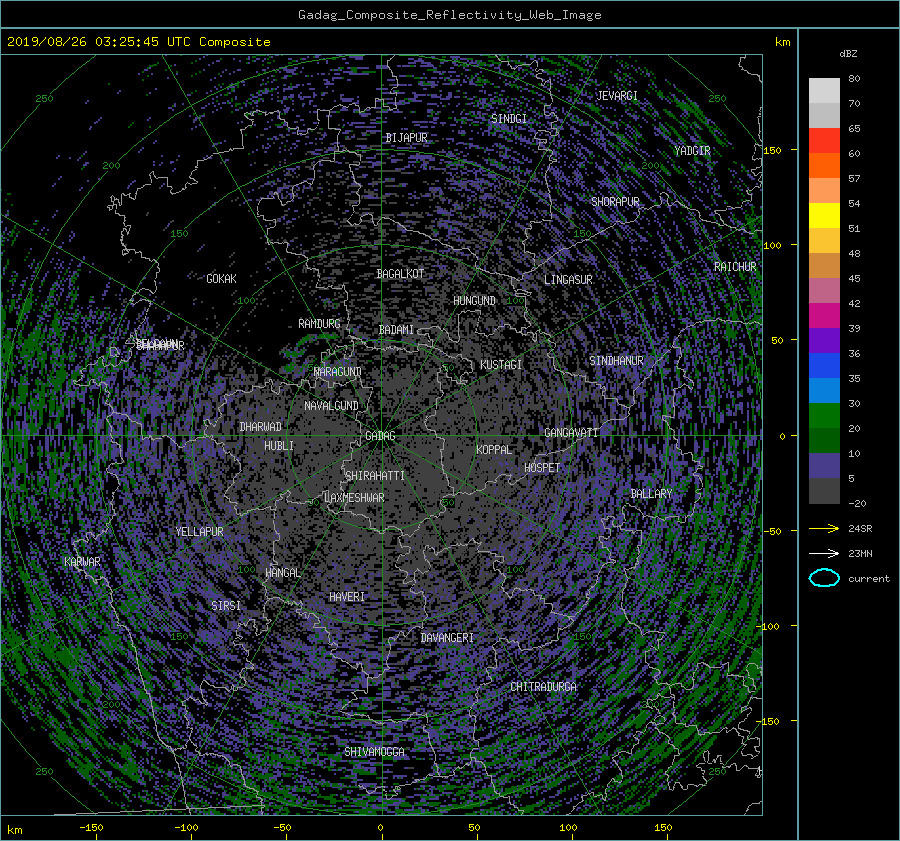Viewport: 900px width, 841px height.
Task: Click the HANGAL place name
Action: [283, 573]
